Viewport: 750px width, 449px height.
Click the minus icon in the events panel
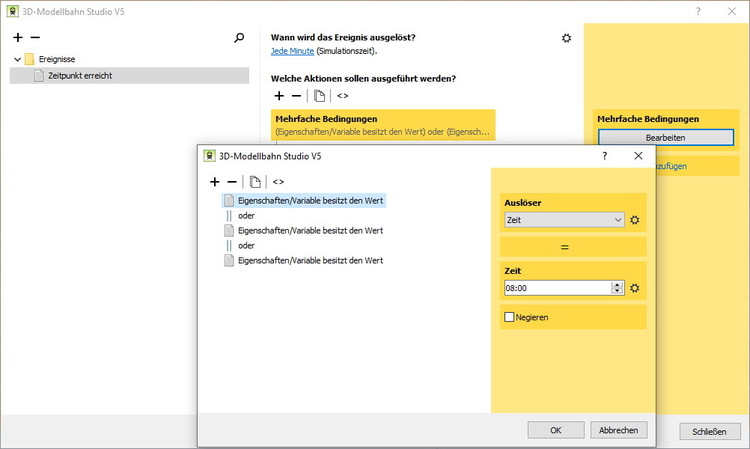pyautogui.click(x=33, y=38)
